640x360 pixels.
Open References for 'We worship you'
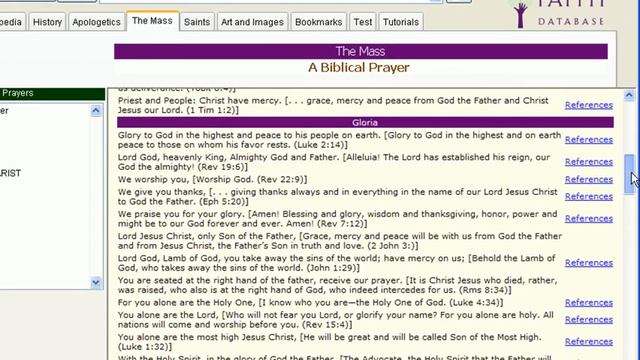589,180
